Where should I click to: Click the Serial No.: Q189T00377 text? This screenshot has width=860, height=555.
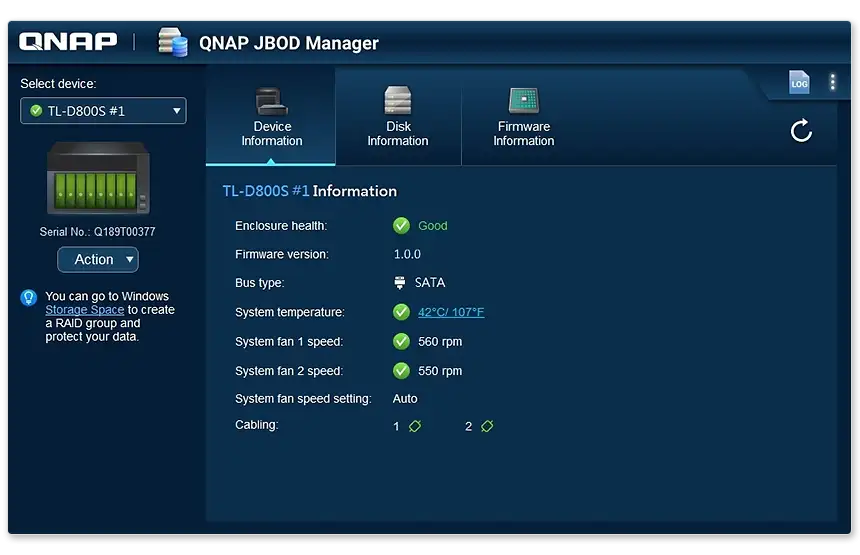click(97, 231)
